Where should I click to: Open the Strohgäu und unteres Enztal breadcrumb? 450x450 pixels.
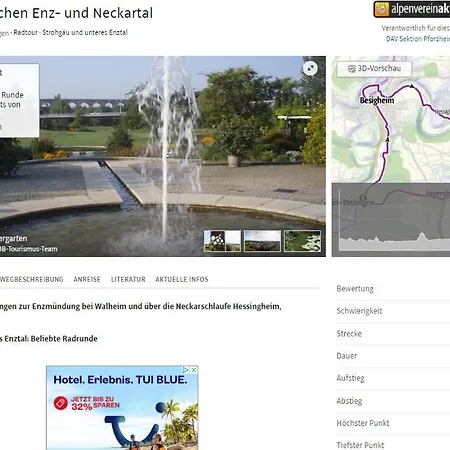coord(85,32)
